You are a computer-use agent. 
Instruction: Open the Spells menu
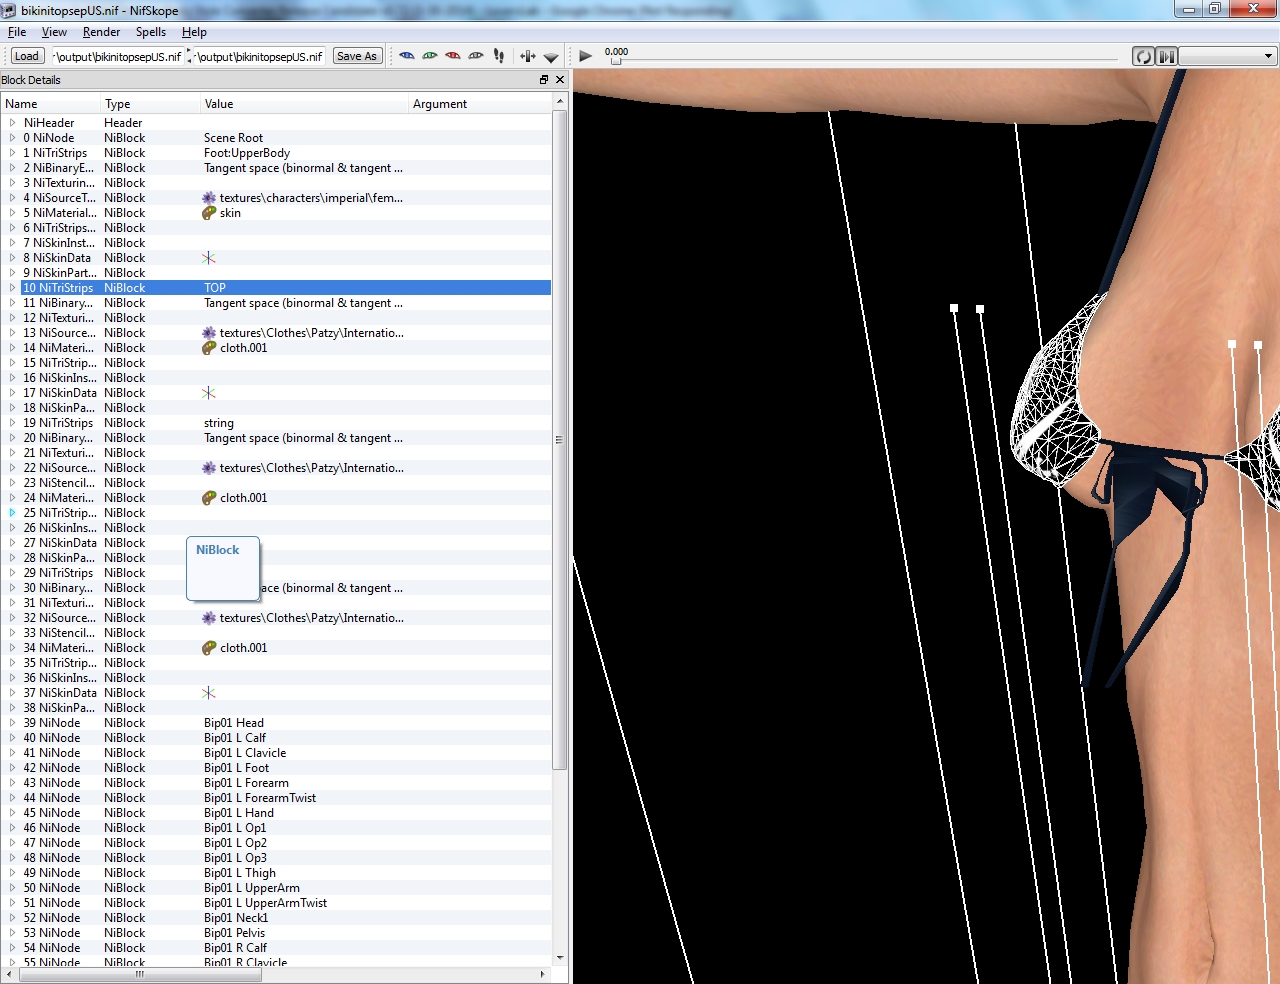(151, 32)
